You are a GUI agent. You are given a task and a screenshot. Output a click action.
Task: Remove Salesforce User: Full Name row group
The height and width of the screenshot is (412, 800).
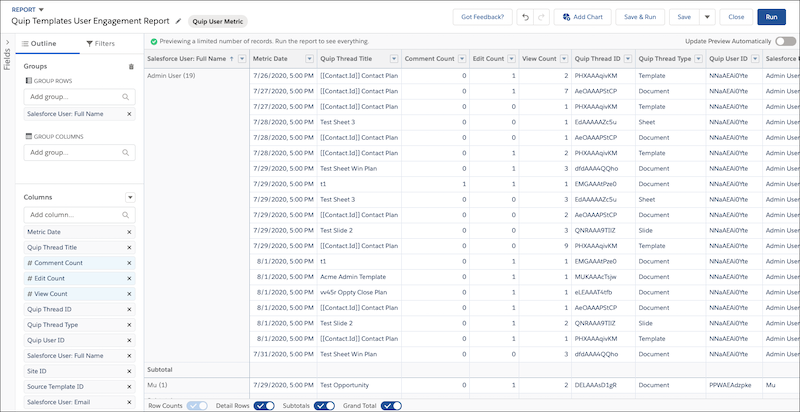pyautogui.click(x=129, y=114)
